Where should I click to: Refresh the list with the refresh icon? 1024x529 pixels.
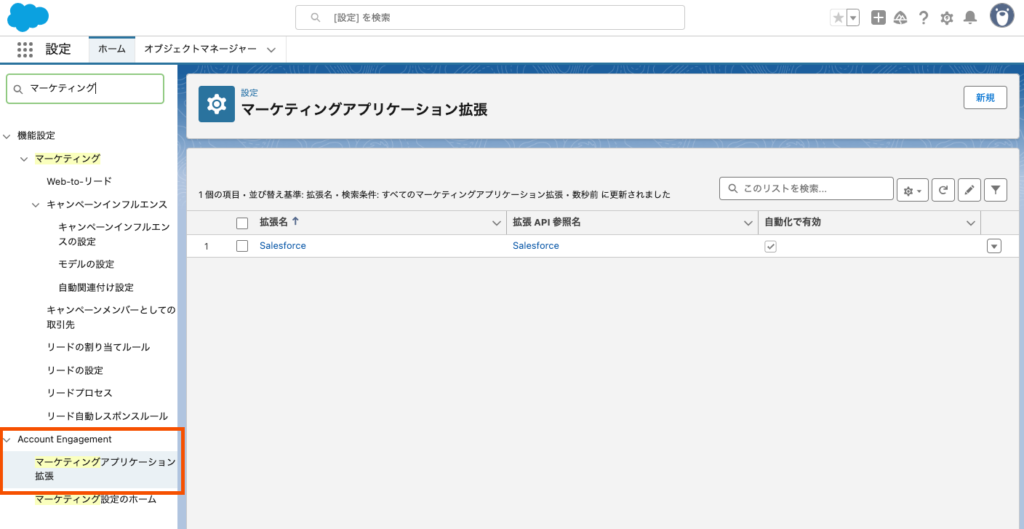coord(943,189)
